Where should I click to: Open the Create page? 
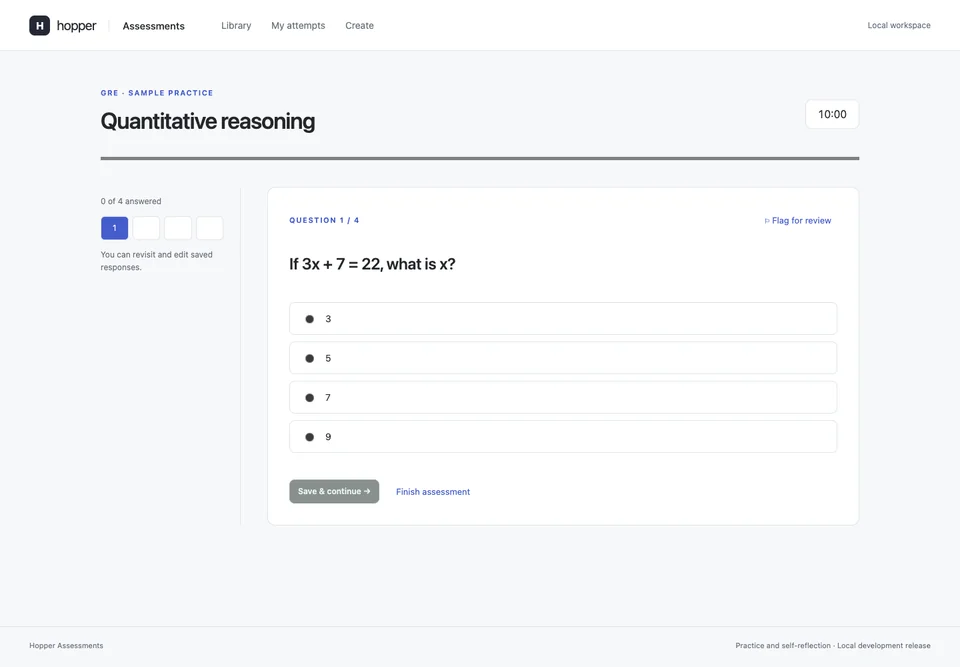coord(359,26)
